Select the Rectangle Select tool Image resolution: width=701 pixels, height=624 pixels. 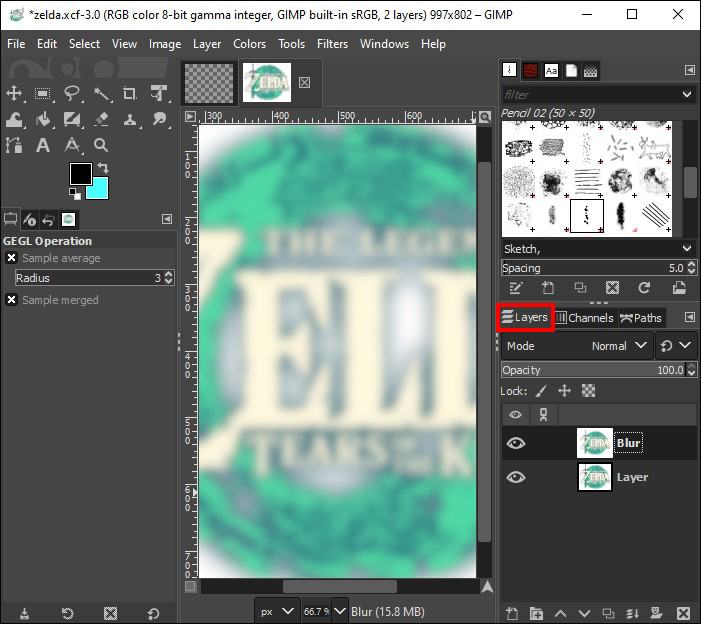pos(43,93)
